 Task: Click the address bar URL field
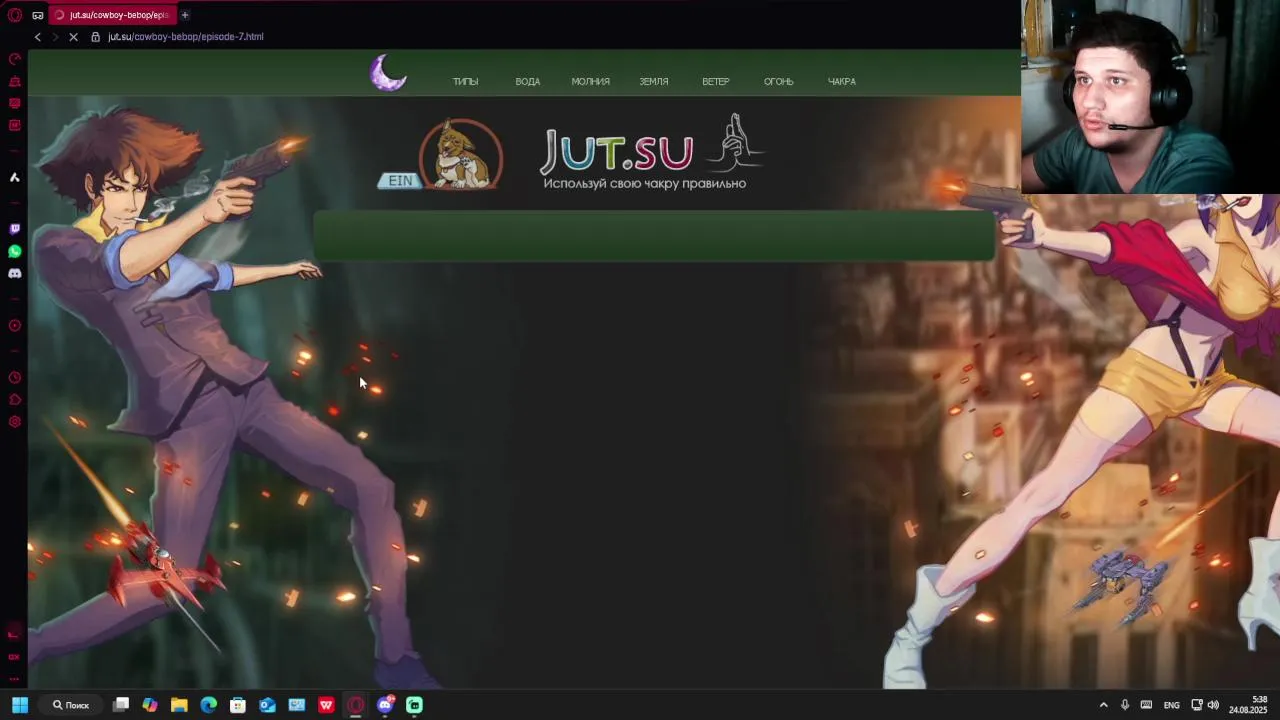(x=185, y=37)
